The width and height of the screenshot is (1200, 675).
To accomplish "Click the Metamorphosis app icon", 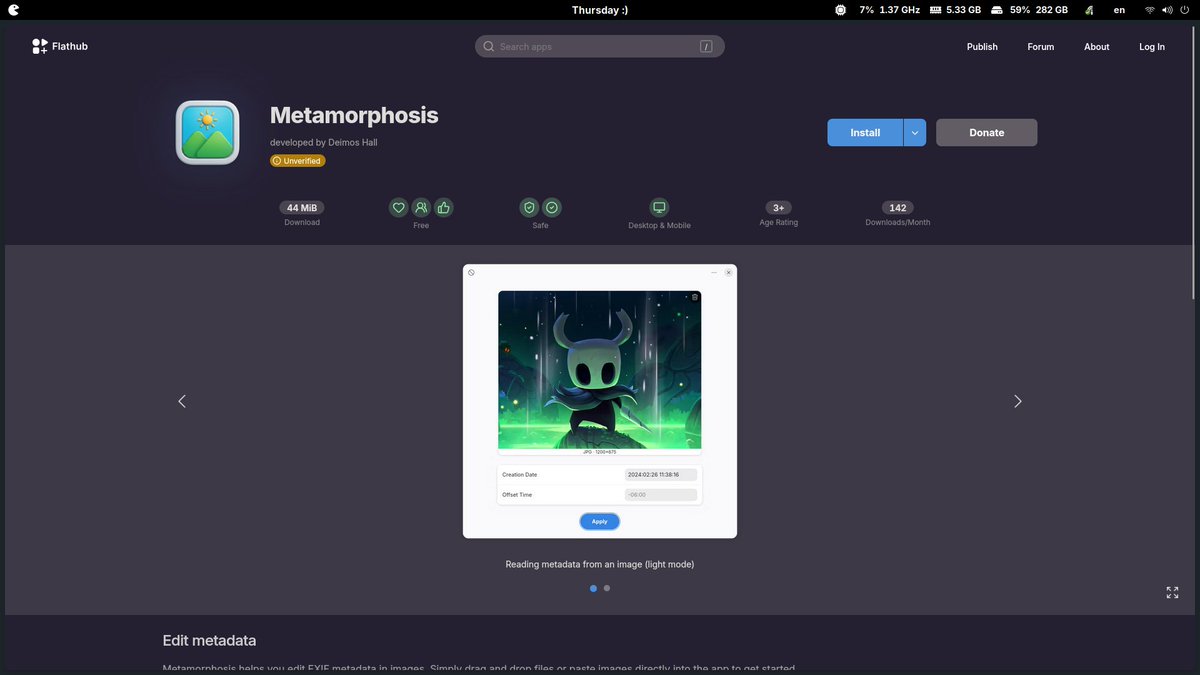I will tap(207, 132).
